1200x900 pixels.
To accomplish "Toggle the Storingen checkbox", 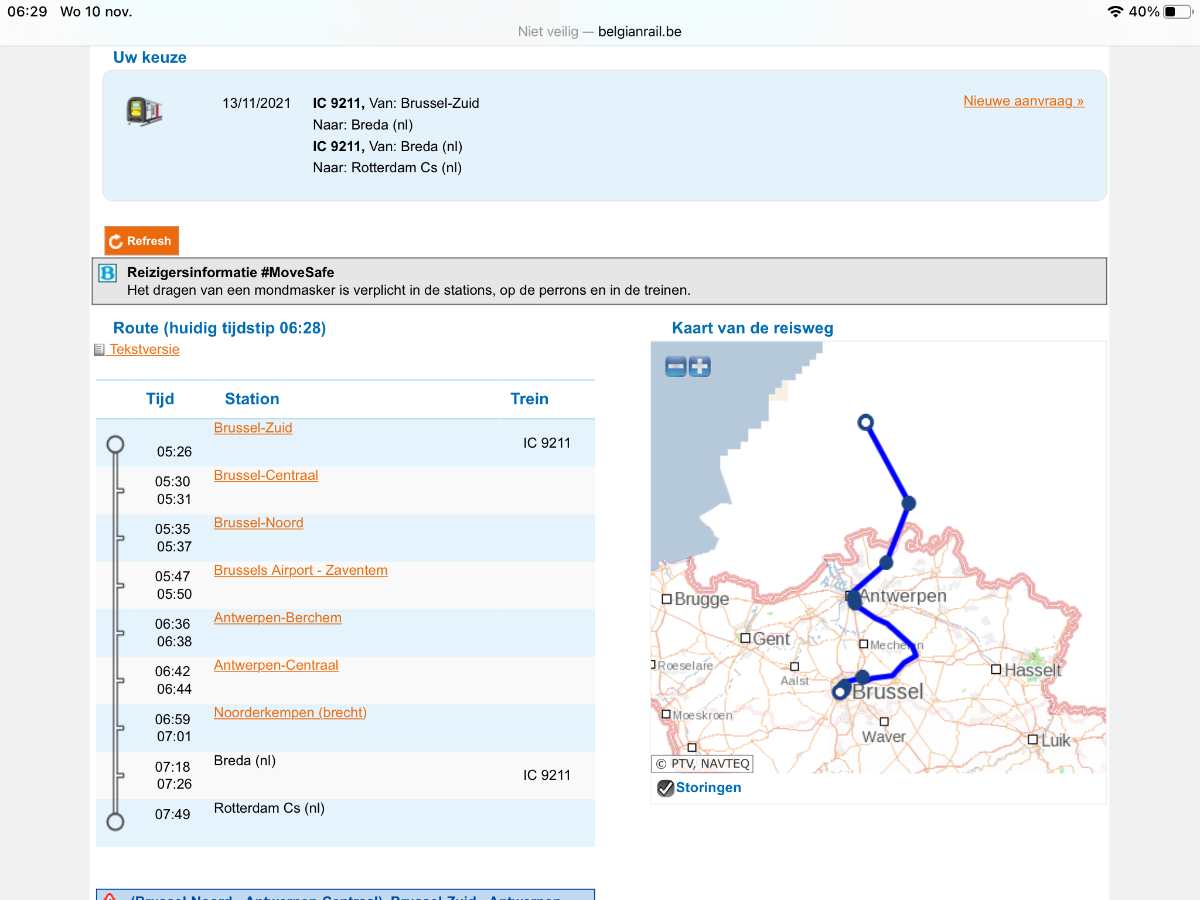I will pyautogui.click(x=665, y=788).
